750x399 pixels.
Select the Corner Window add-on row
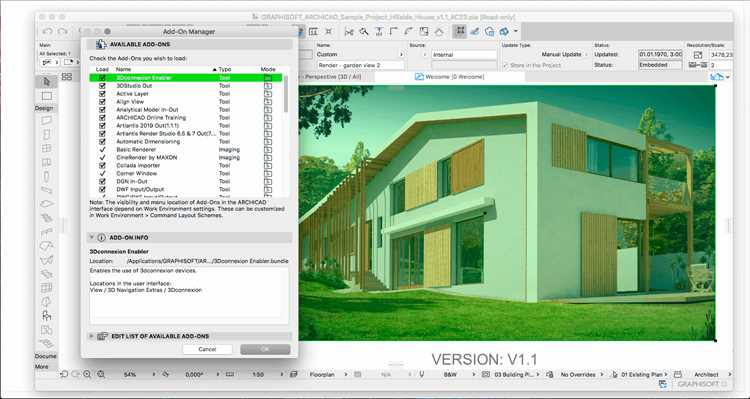(186, 173)
